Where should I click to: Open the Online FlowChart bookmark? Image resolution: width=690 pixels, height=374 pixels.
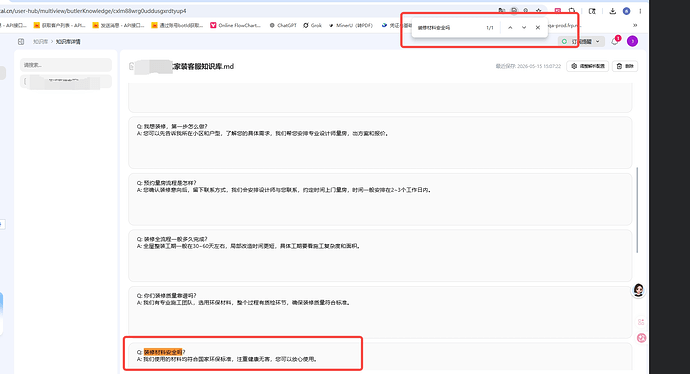click(x=235, y=25)
